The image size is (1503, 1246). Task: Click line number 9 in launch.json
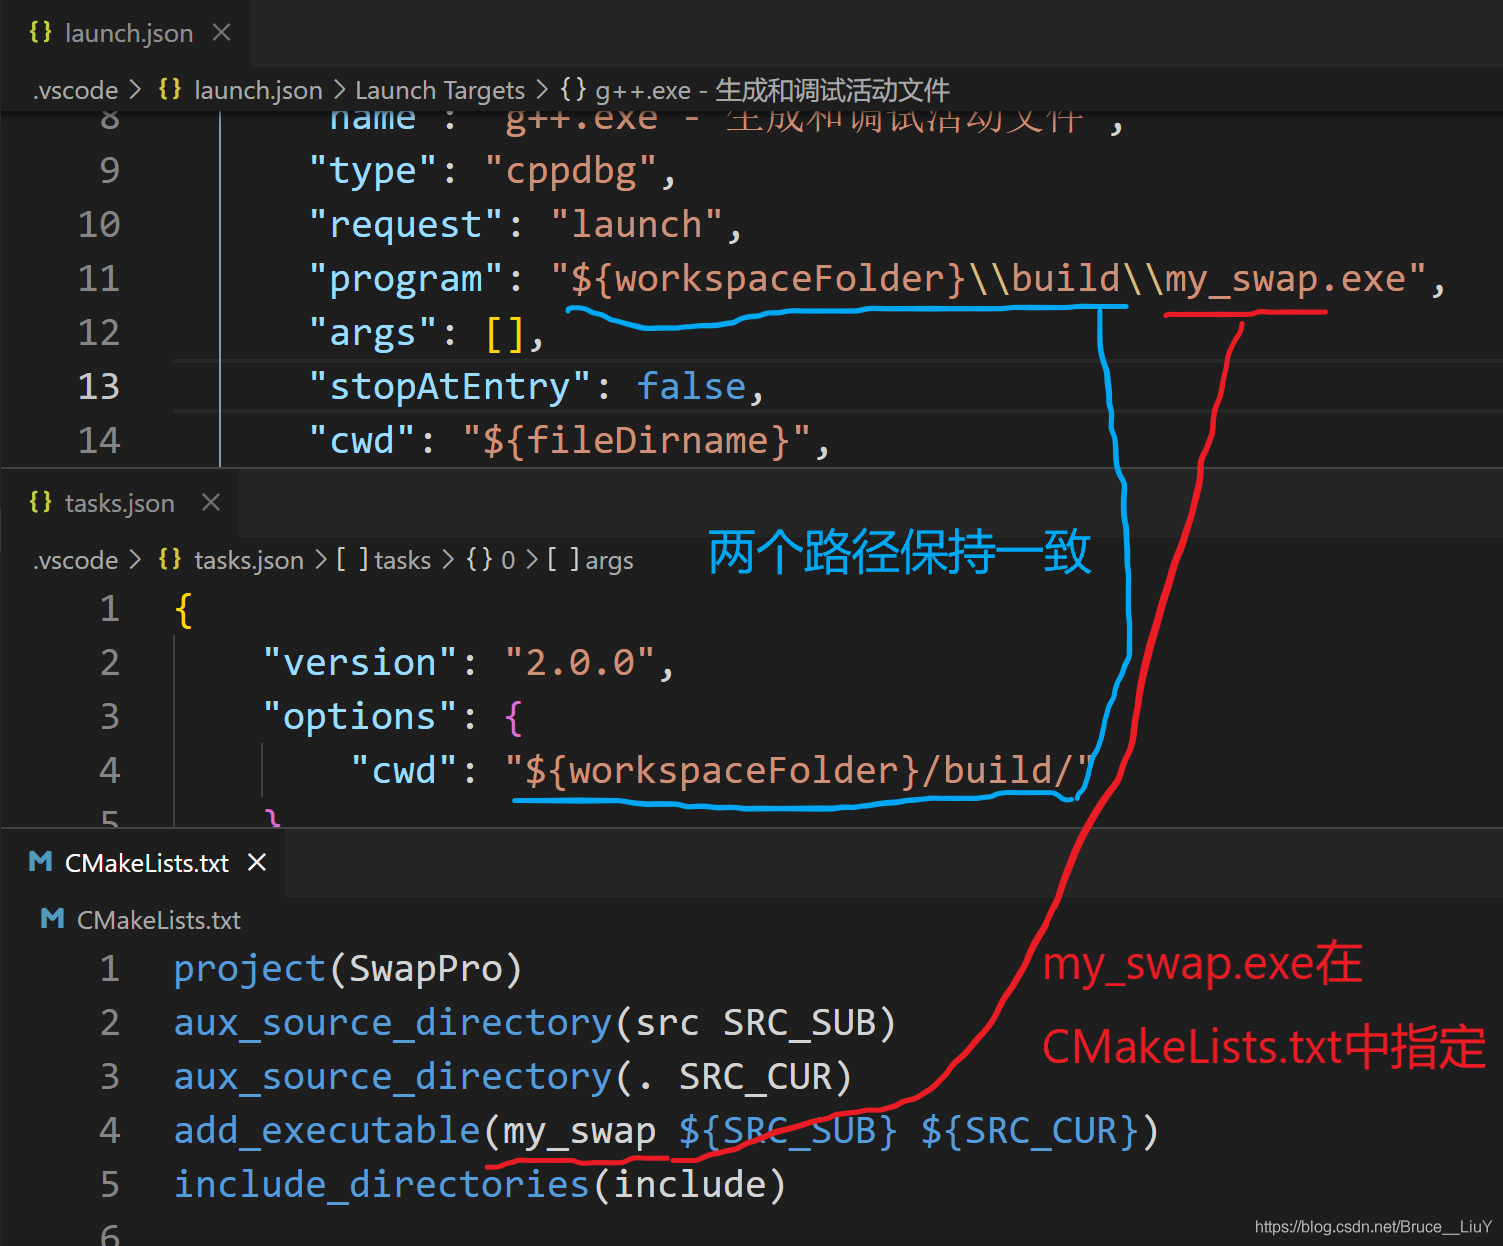coord(109,170)
